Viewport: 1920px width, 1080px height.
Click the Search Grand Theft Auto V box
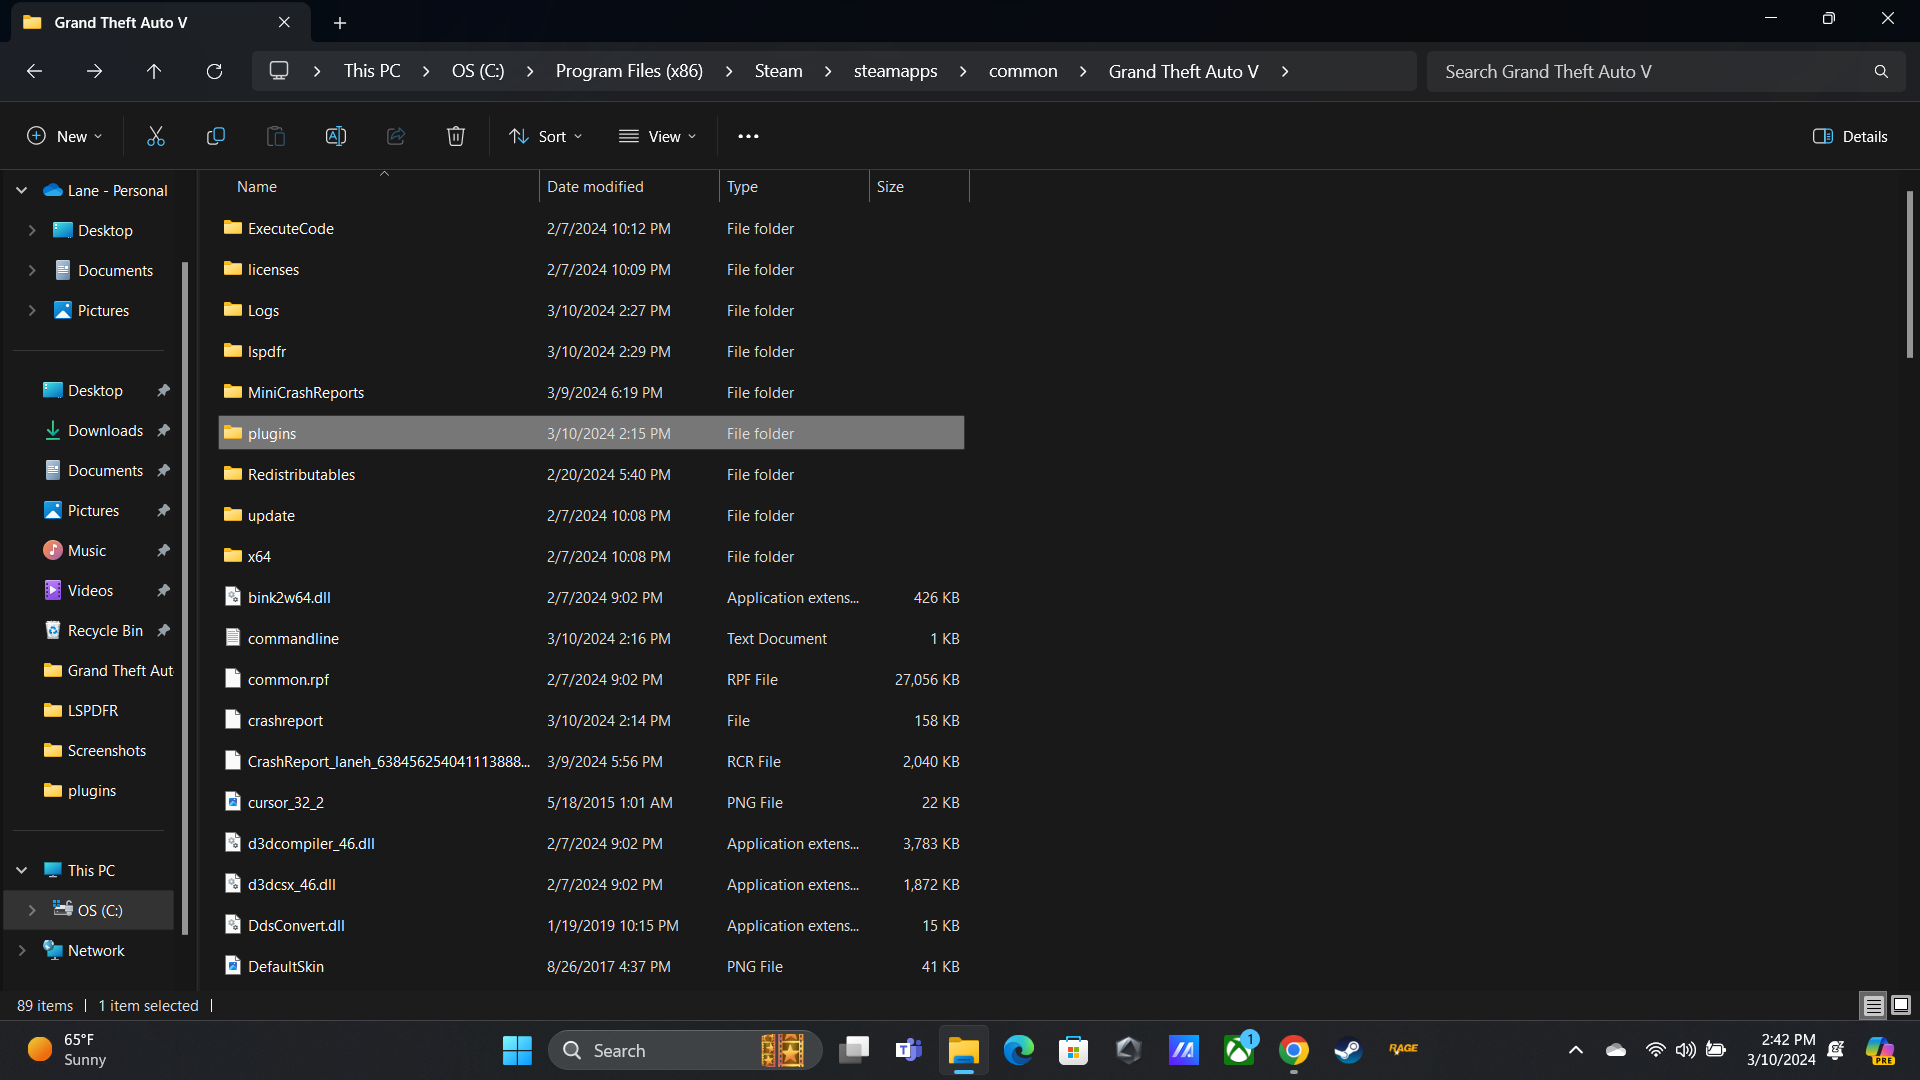pyautogui.click(x=1650, y=71)
